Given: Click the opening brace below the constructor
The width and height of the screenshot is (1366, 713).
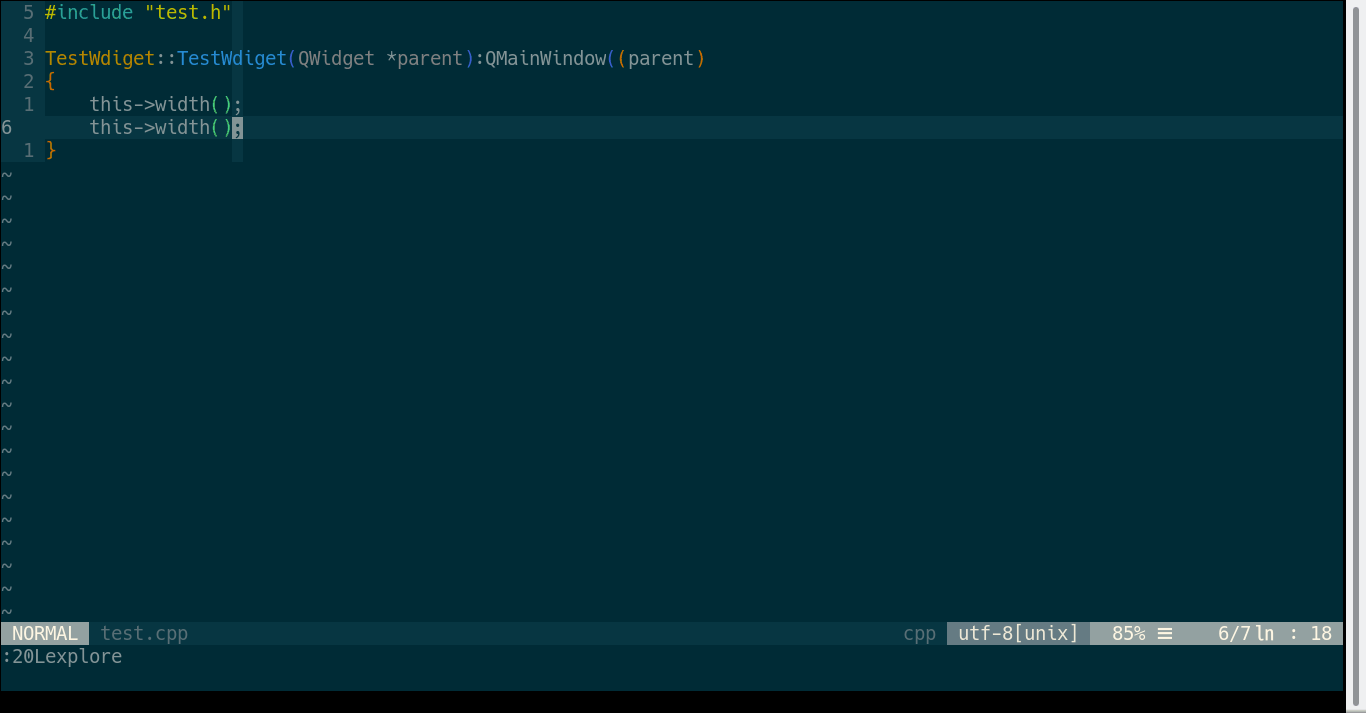Looking at the screenshot, I should pos(50,81).
